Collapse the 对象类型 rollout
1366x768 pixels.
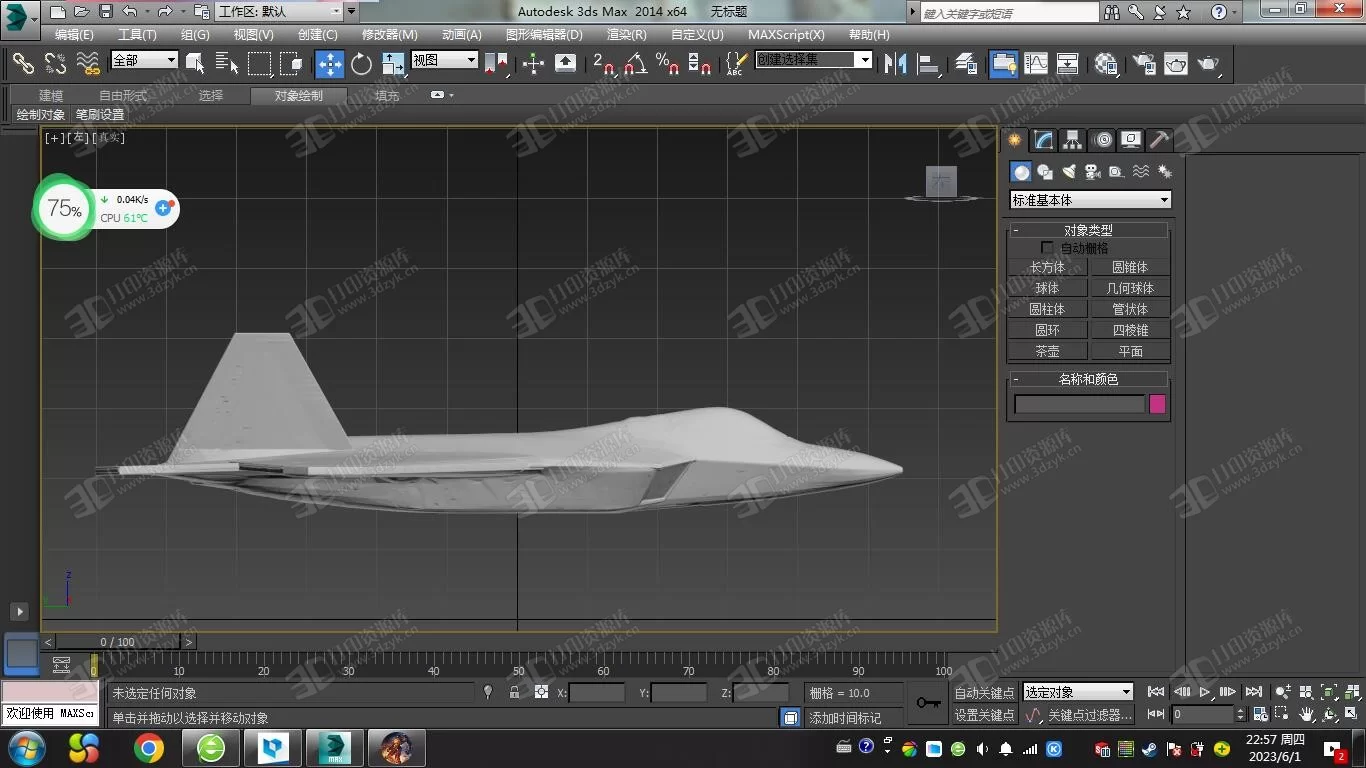pyautogui.click(x=1088, y=230)
